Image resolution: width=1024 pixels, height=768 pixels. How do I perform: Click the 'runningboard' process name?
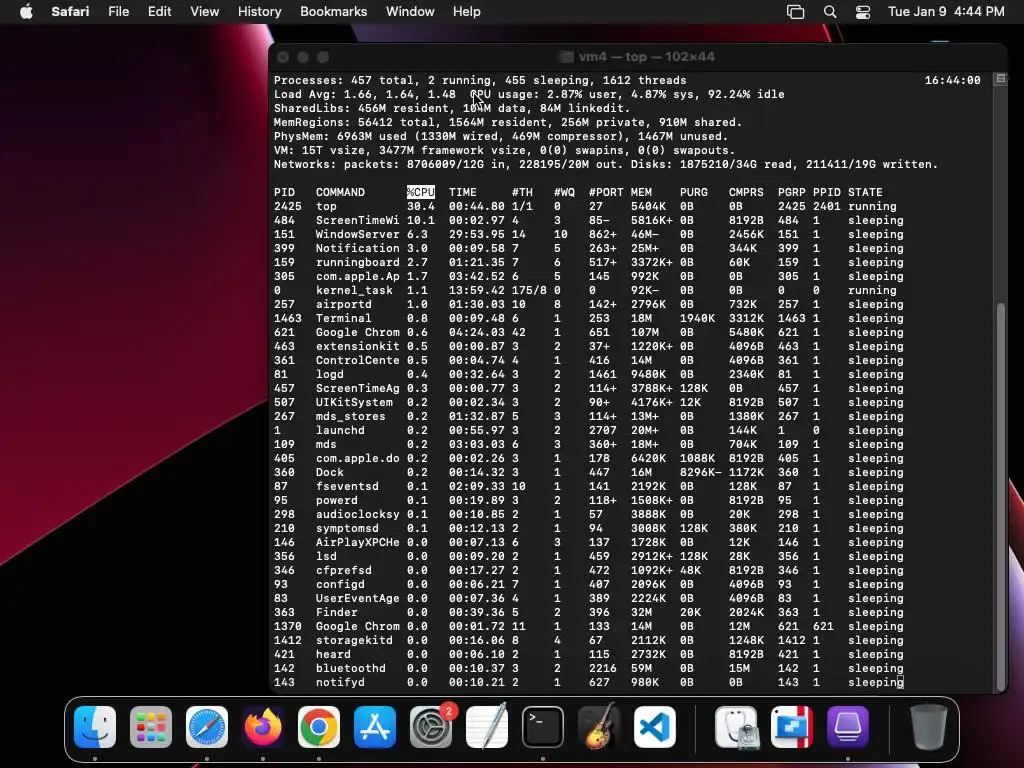357,262
